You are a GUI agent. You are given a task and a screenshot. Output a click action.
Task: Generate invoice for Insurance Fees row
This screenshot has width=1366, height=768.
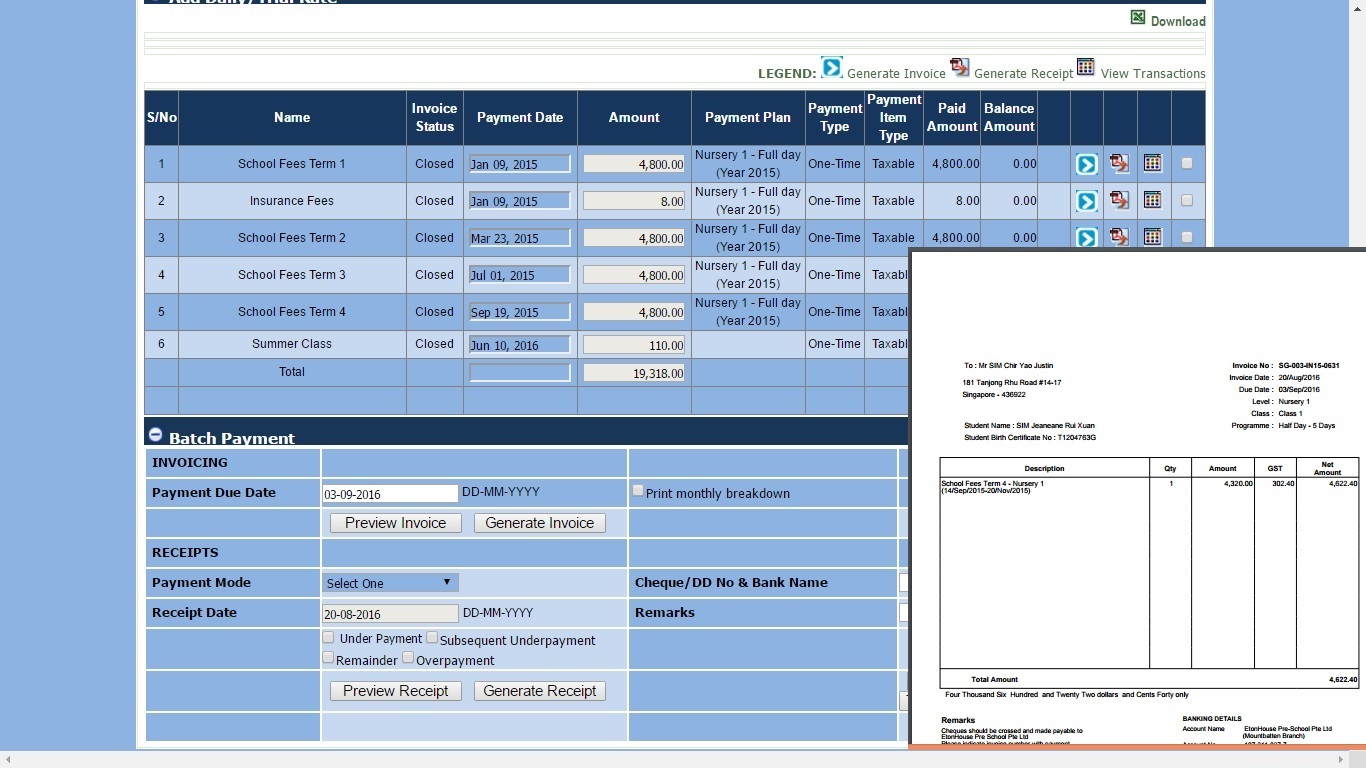1086,201
